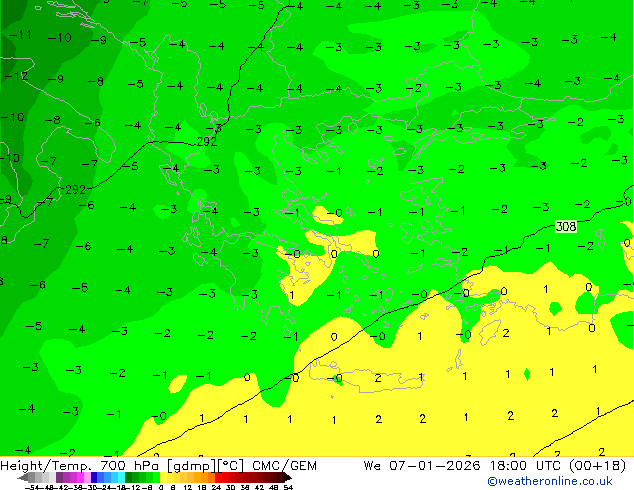Click the '[°C]' unit label

click(230, 466)
